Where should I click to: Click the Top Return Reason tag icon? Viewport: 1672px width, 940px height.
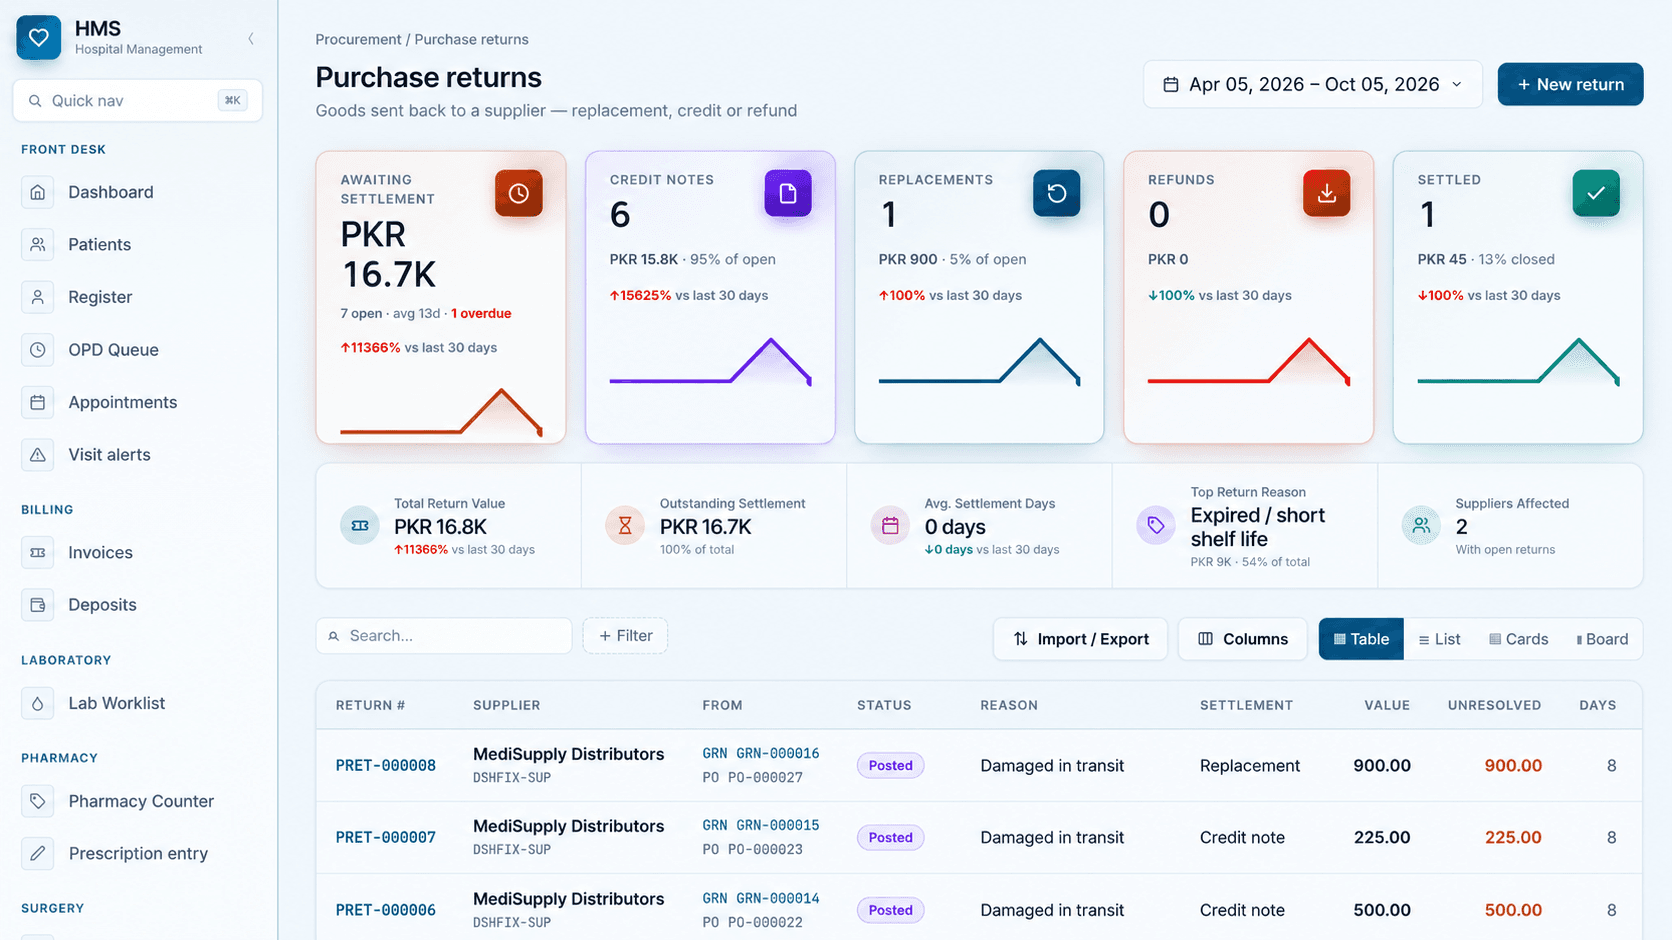coord(1156,525)
